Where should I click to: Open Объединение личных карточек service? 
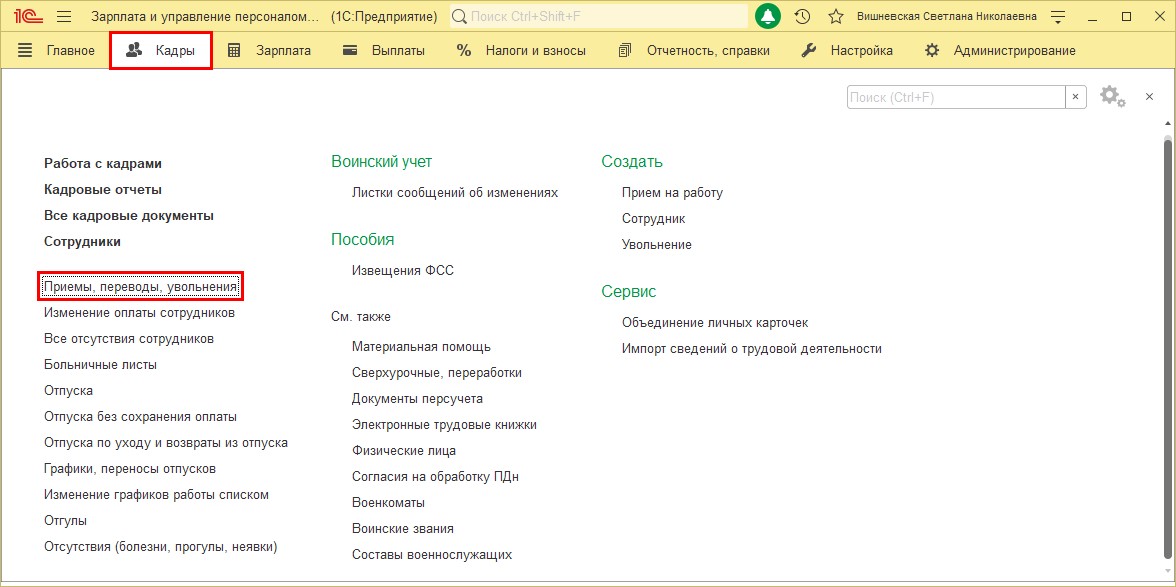point(715,323)
